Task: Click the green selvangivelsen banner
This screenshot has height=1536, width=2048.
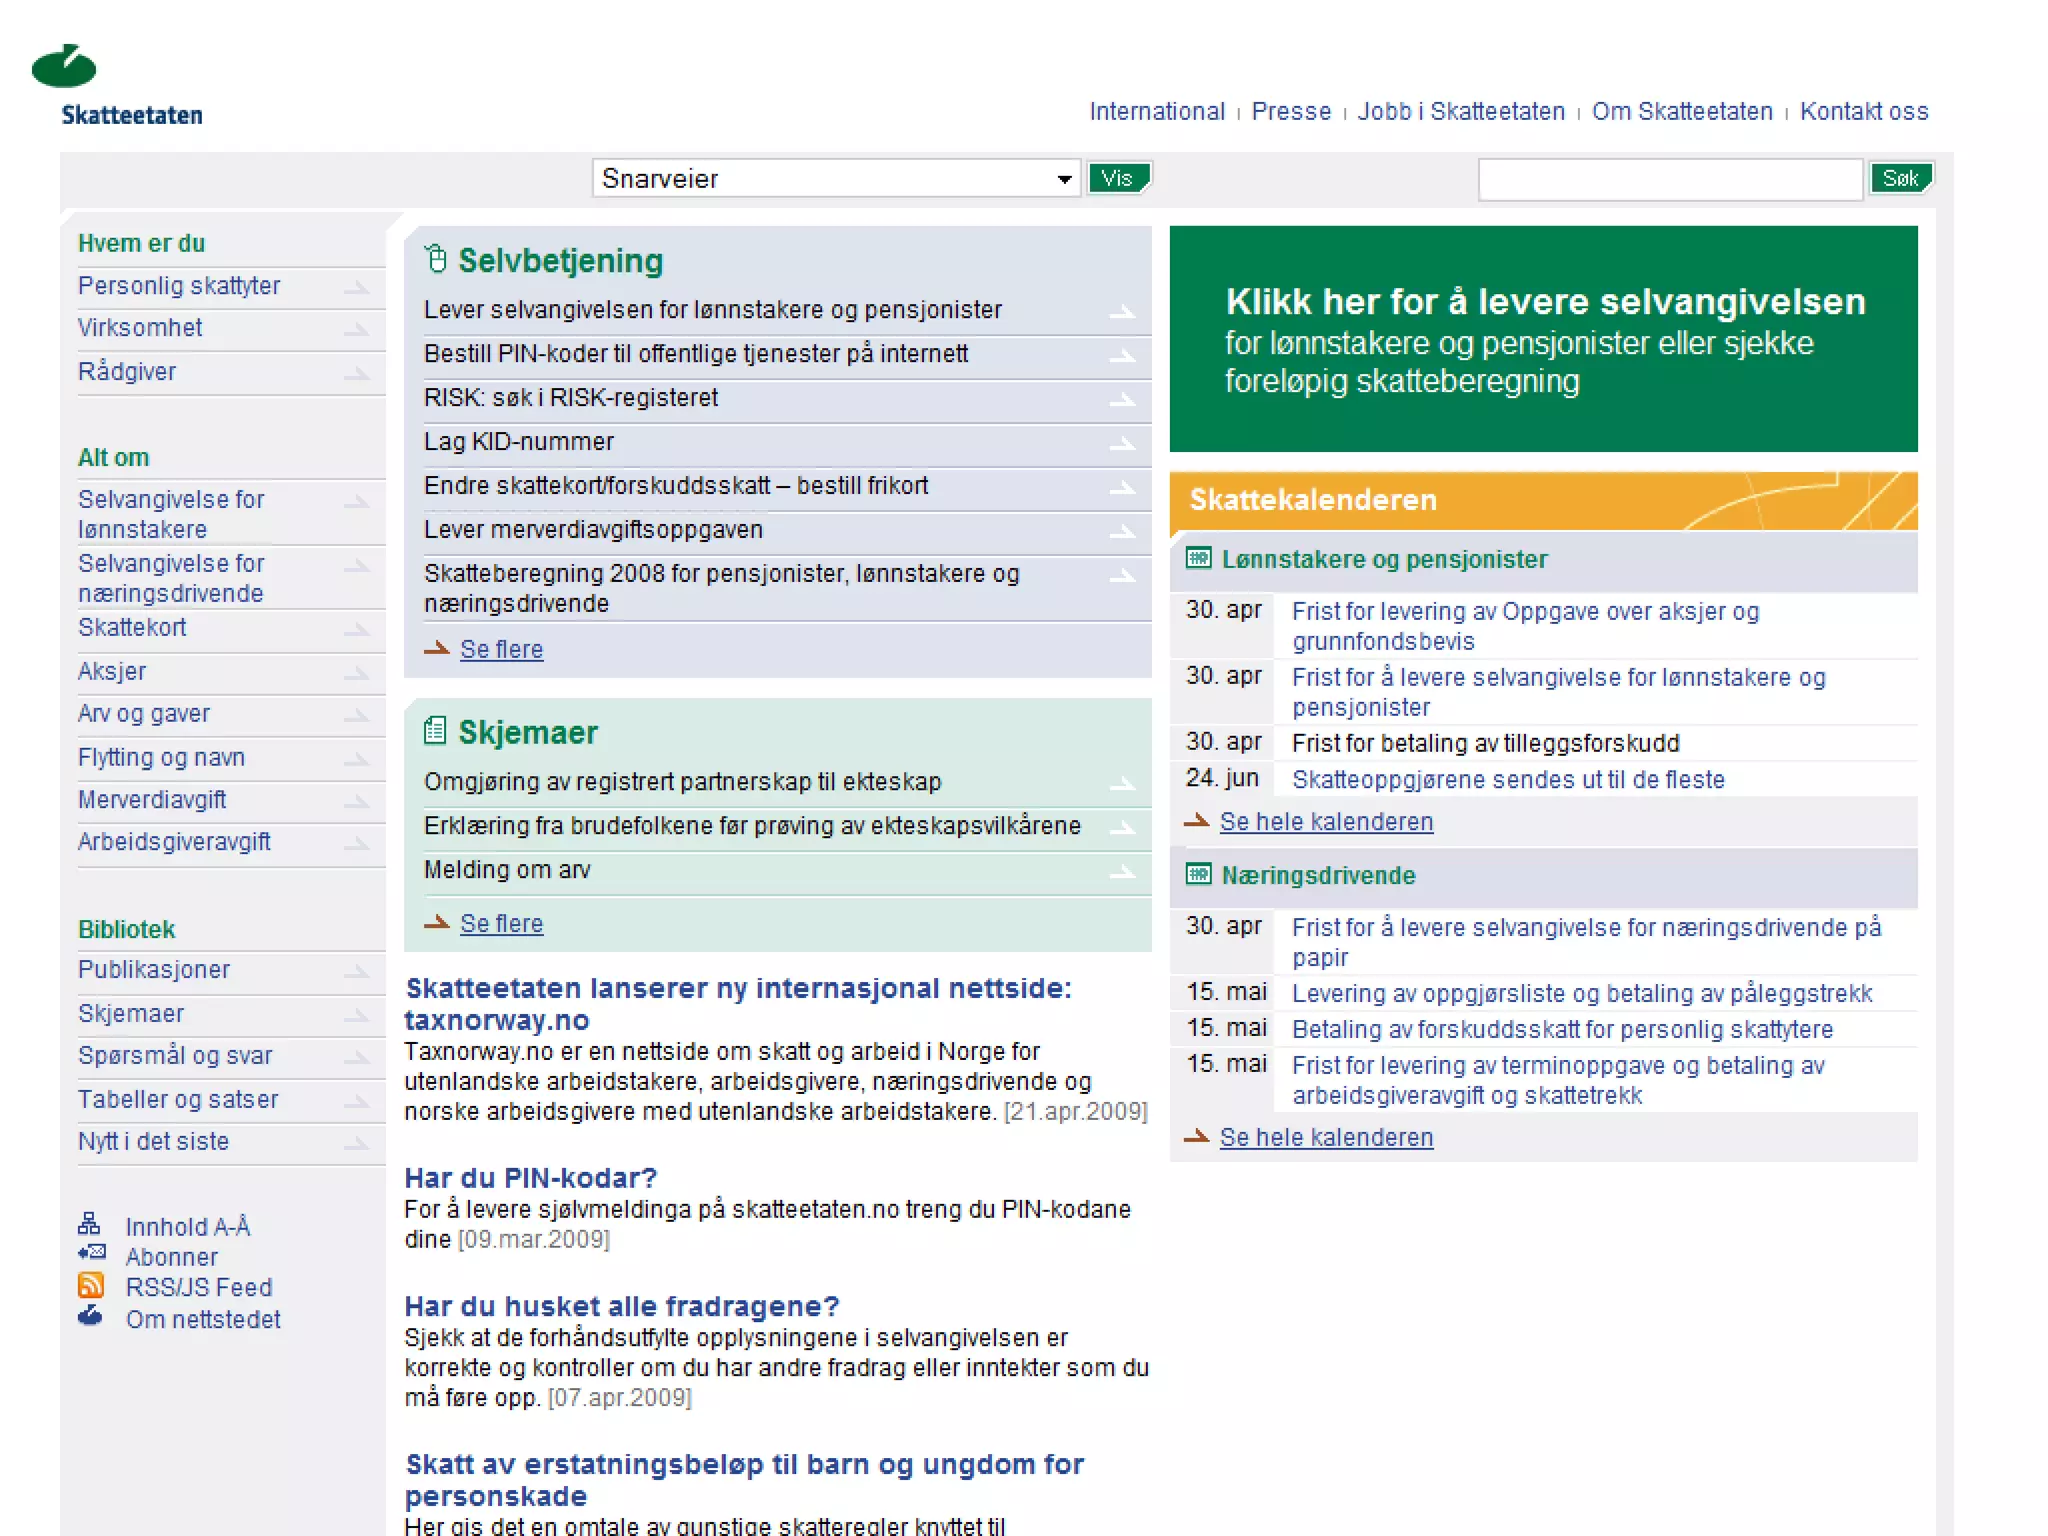Action: (1543, 339)
